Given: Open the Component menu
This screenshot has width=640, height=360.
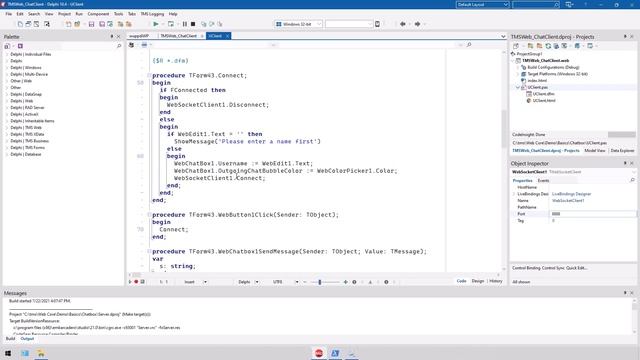Looking at the screenshot, I should (98, 14).
